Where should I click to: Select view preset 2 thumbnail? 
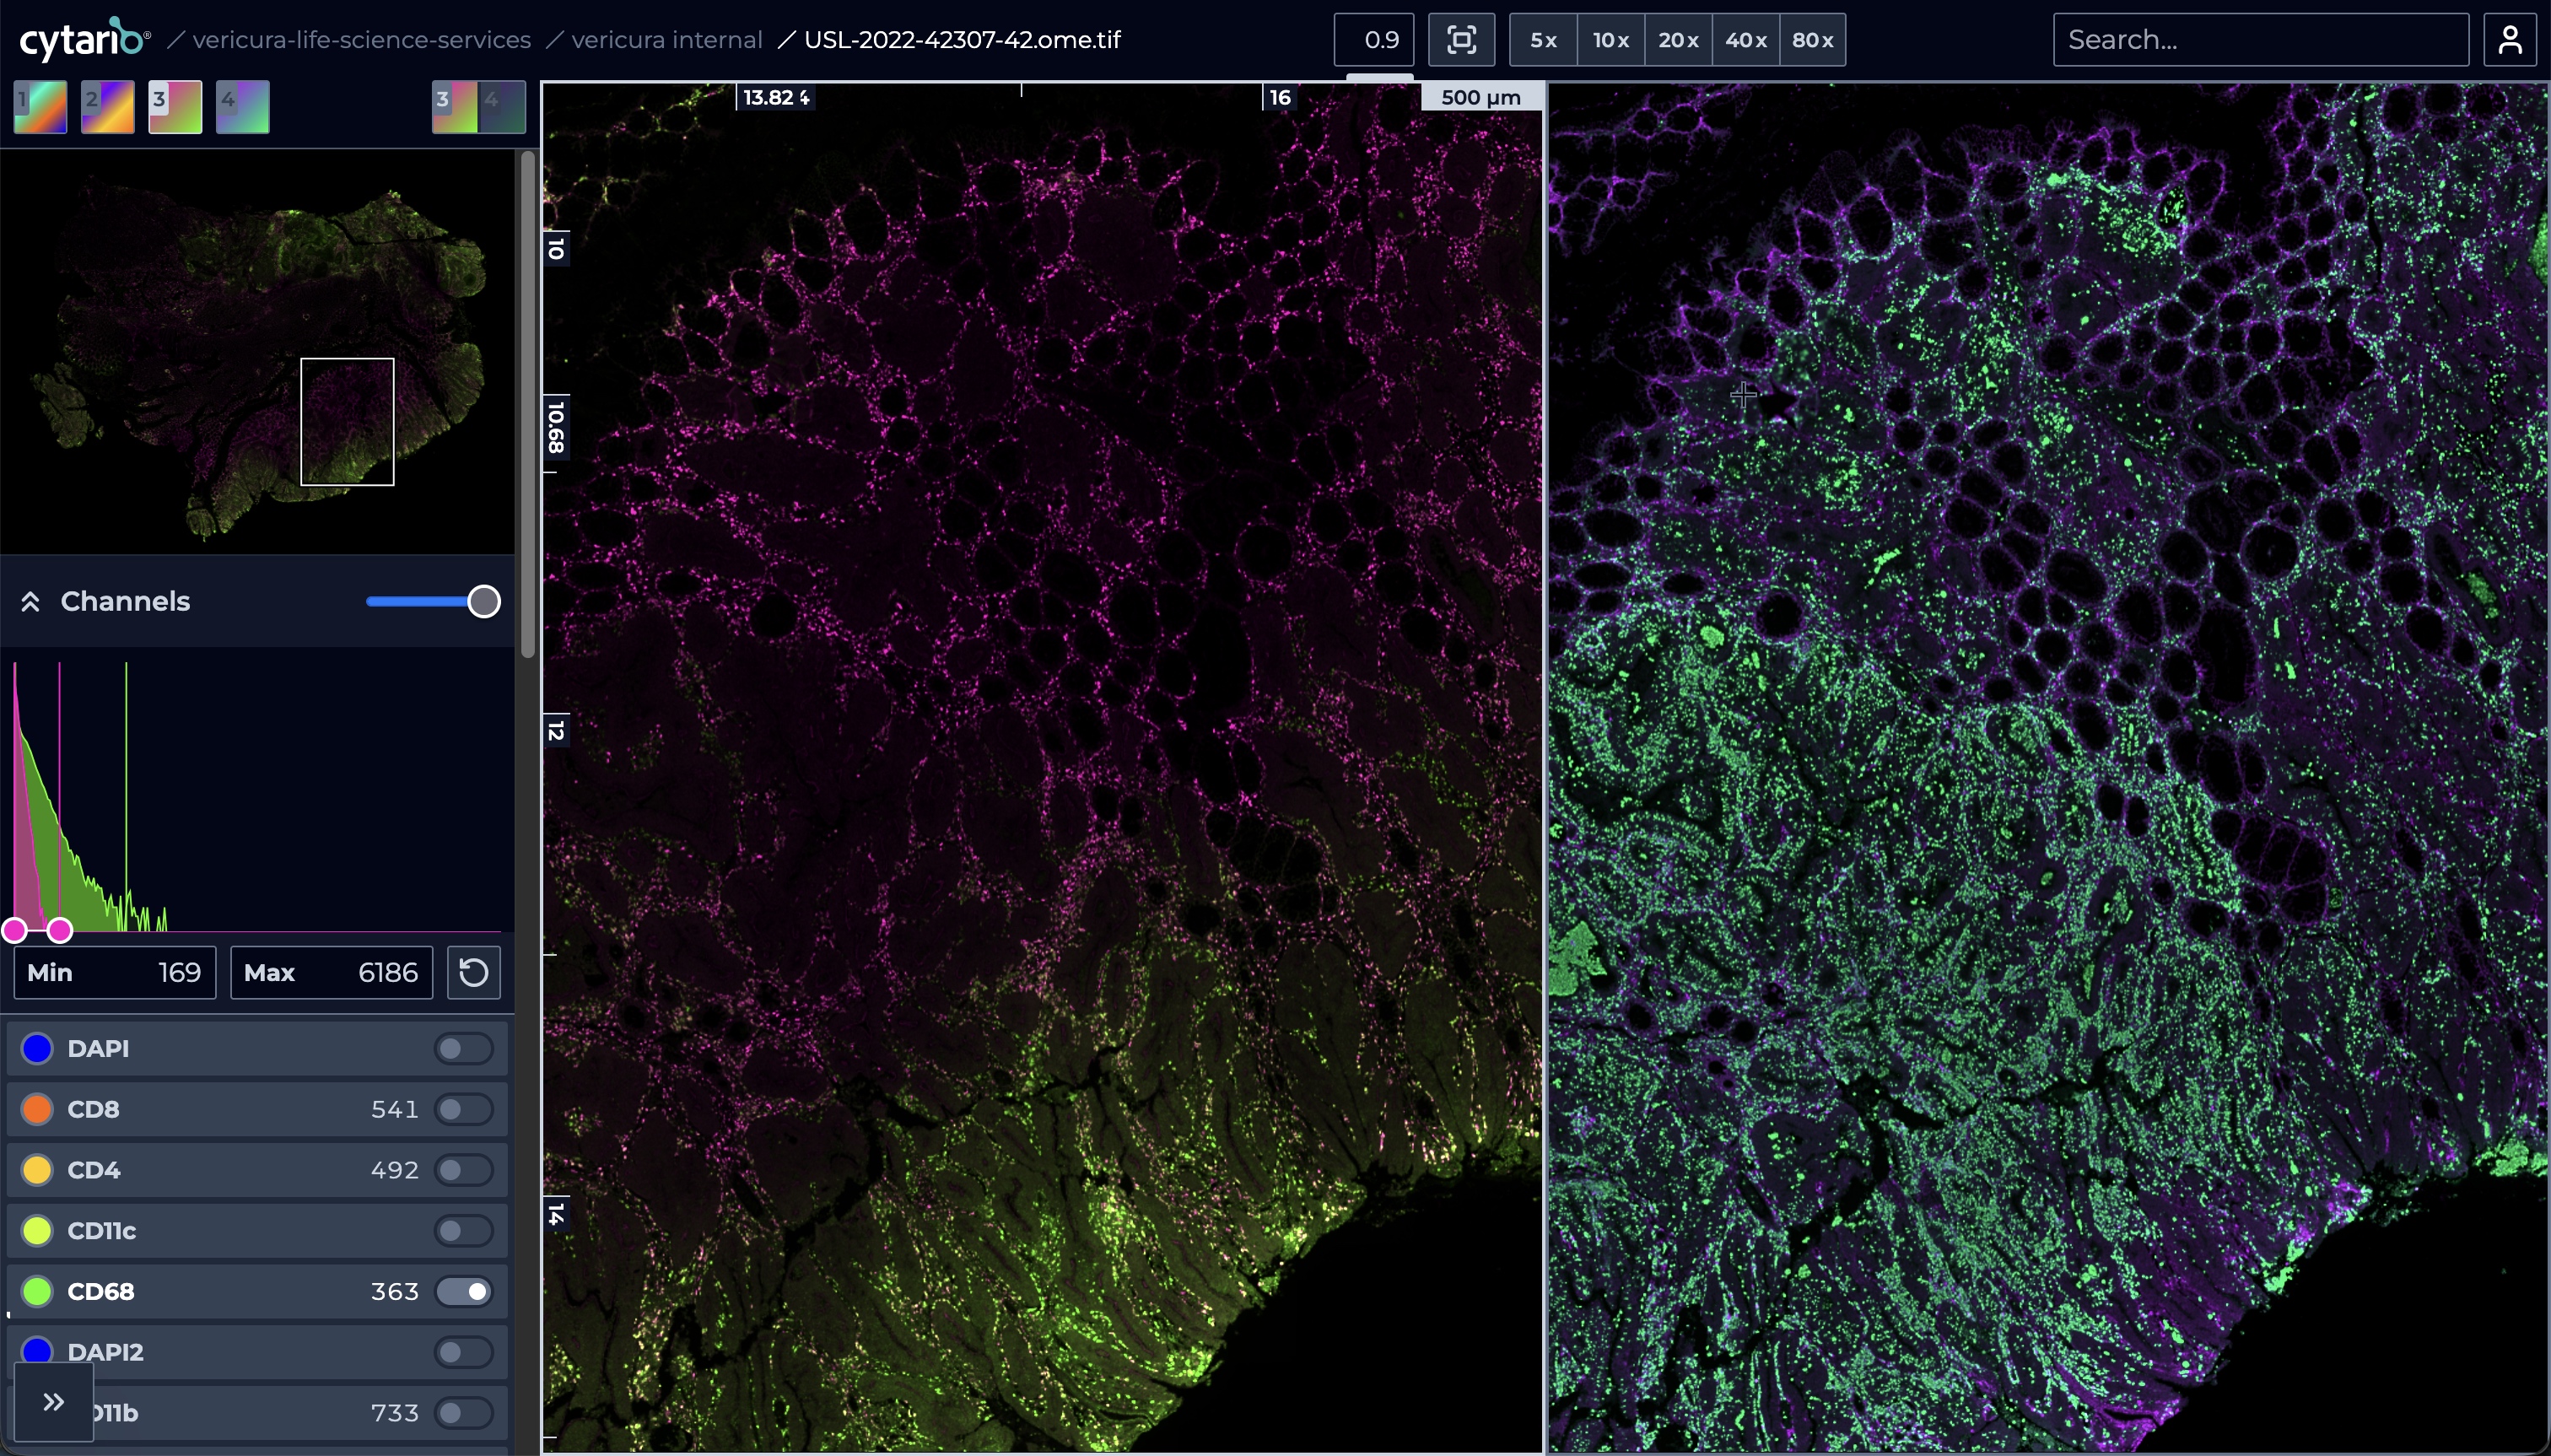coord(108,107)
